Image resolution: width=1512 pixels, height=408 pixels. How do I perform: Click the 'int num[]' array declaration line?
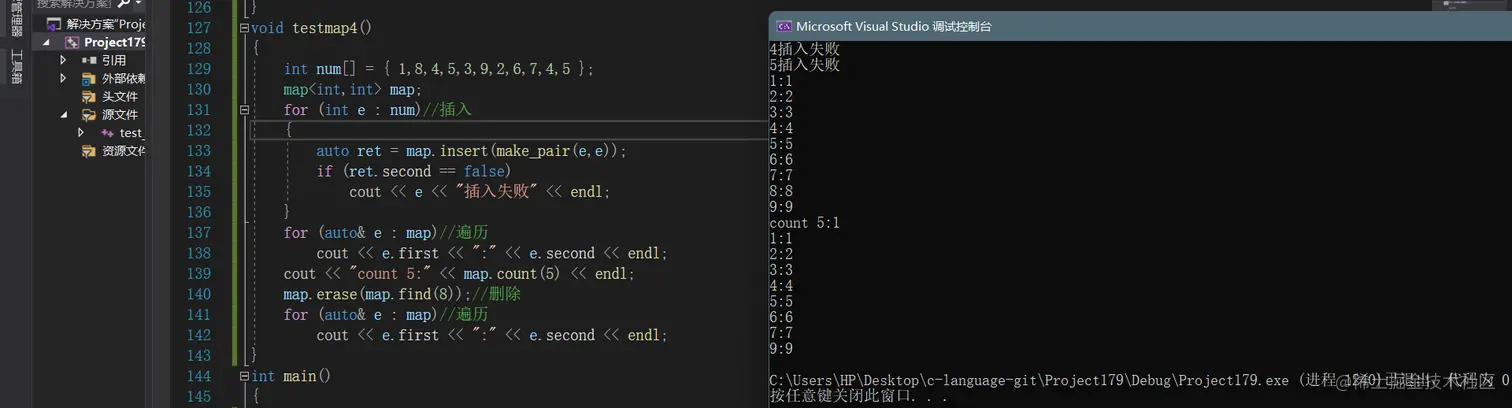coord(439,69)
